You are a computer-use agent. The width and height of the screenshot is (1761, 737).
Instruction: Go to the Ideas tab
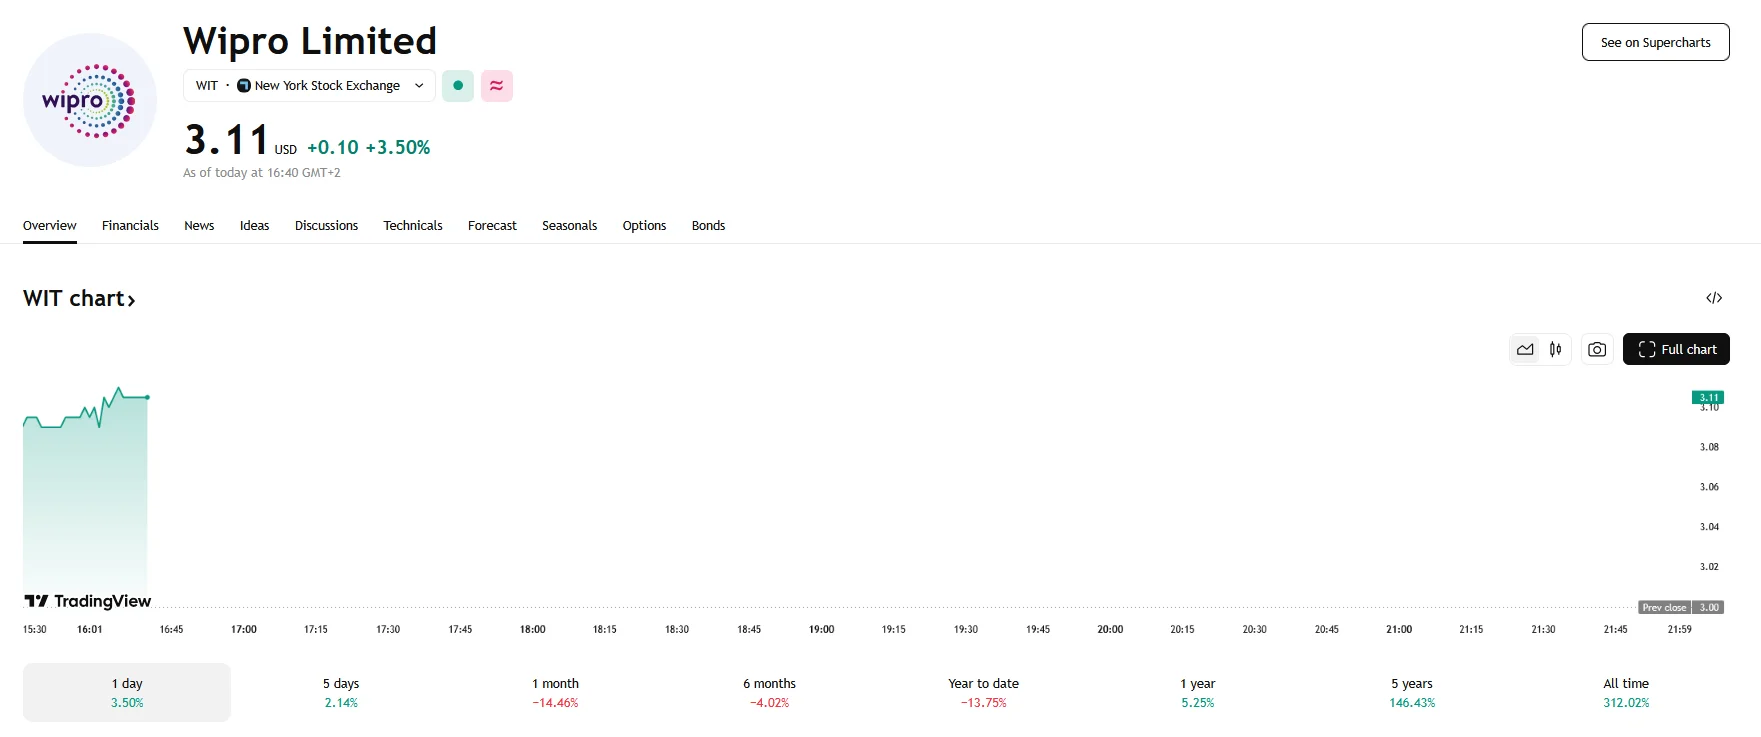pos(254,226)
